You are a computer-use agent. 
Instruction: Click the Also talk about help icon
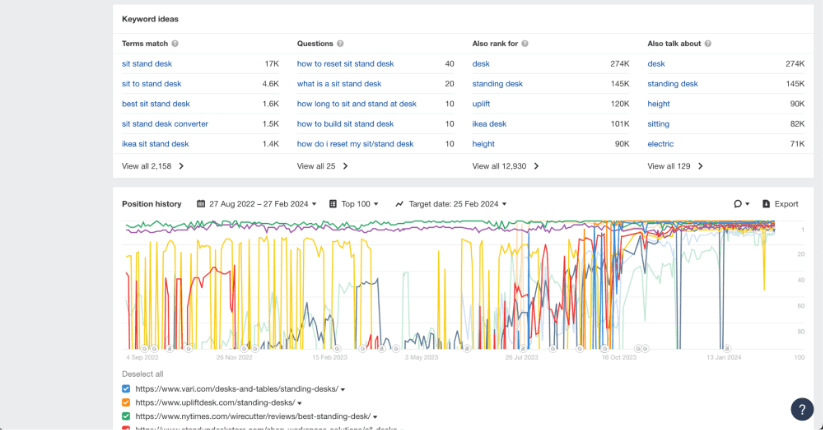[x=708, y=44]
